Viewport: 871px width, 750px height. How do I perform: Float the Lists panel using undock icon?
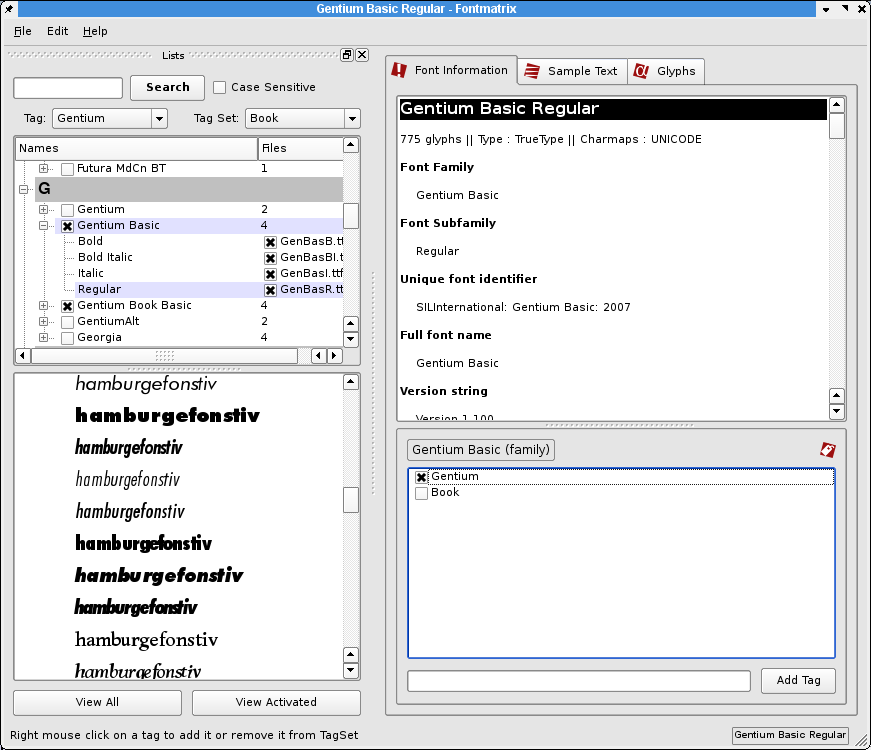click(x=346, y=55)
